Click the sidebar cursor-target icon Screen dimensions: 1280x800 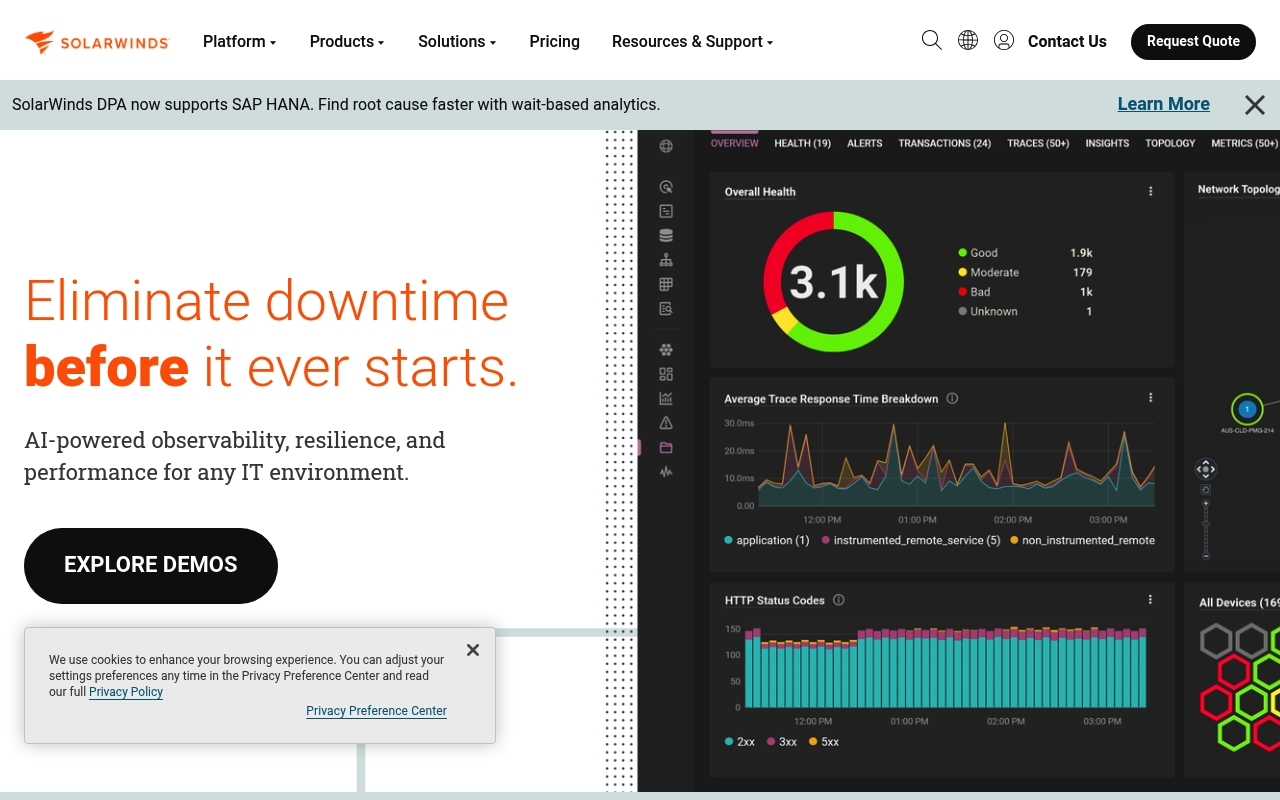click(666, 187)
